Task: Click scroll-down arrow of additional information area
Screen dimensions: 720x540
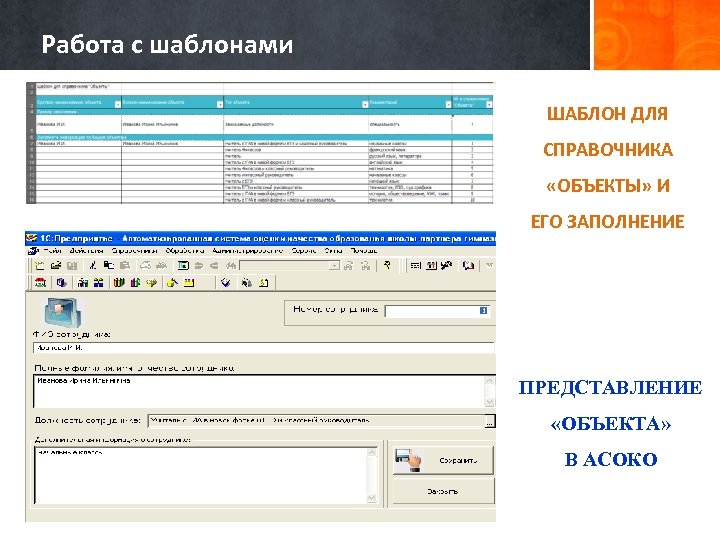Action: click(x=372, y=498)
